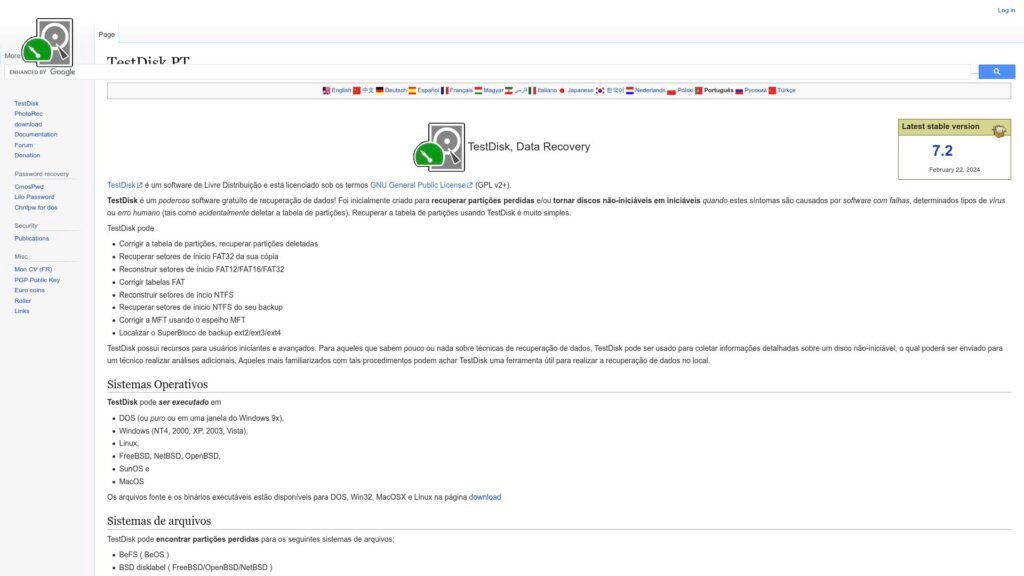Screen dimensions: 1024x576
Task: Open Mon CV (FR) link
Action: tap(33, 269)
